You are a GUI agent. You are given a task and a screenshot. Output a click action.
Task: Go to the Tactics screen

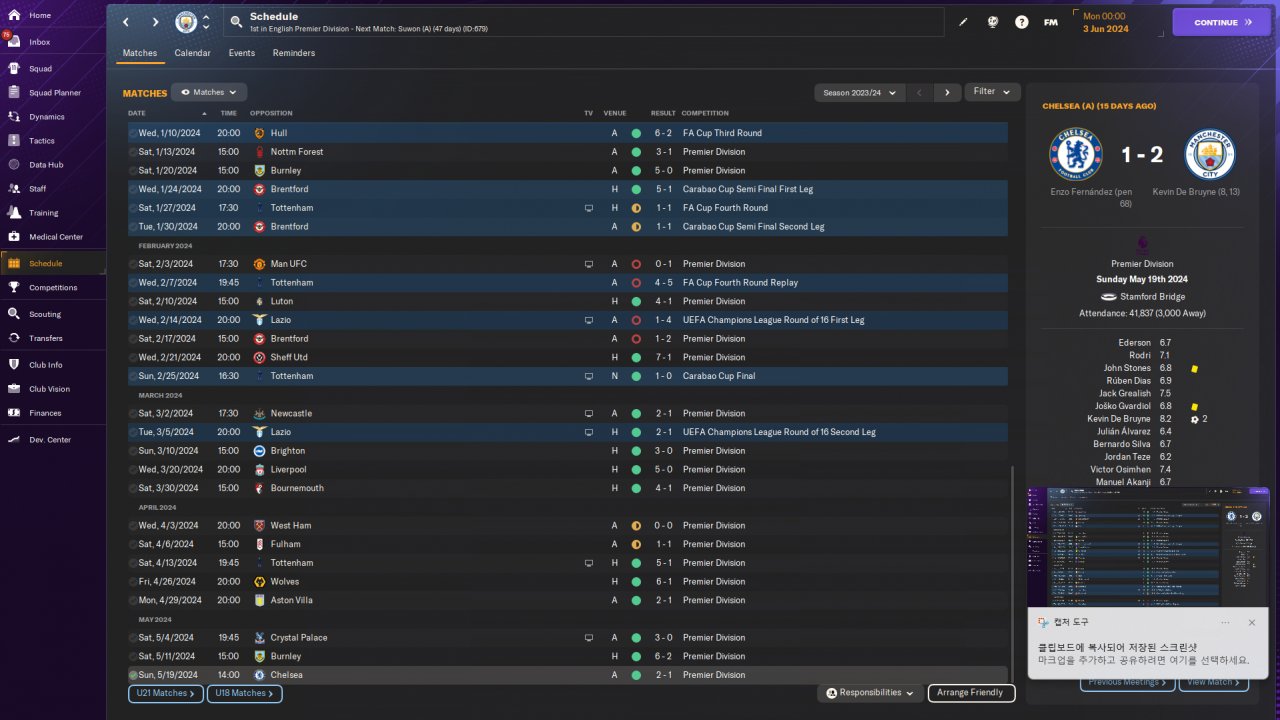tap(42, 141)
